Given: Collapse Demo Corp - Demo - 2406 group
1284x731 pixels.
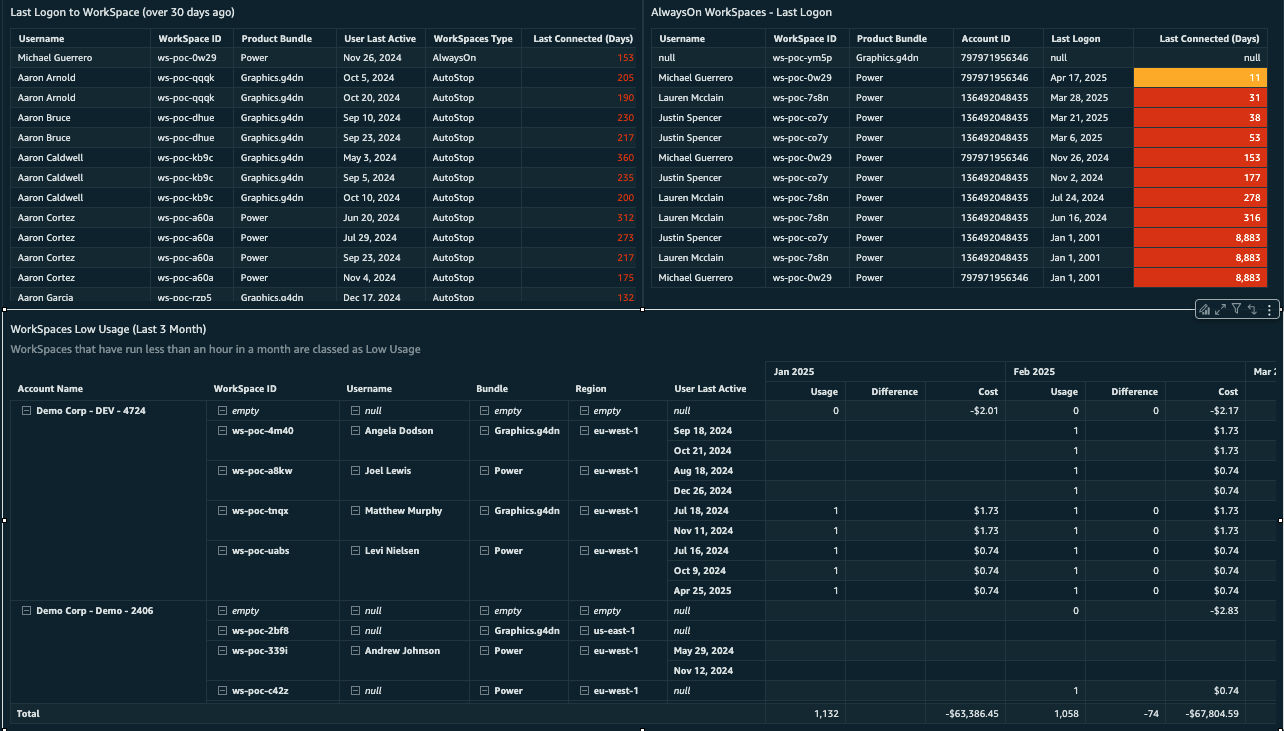Looking at the screenshot, I should pos(26,611).
